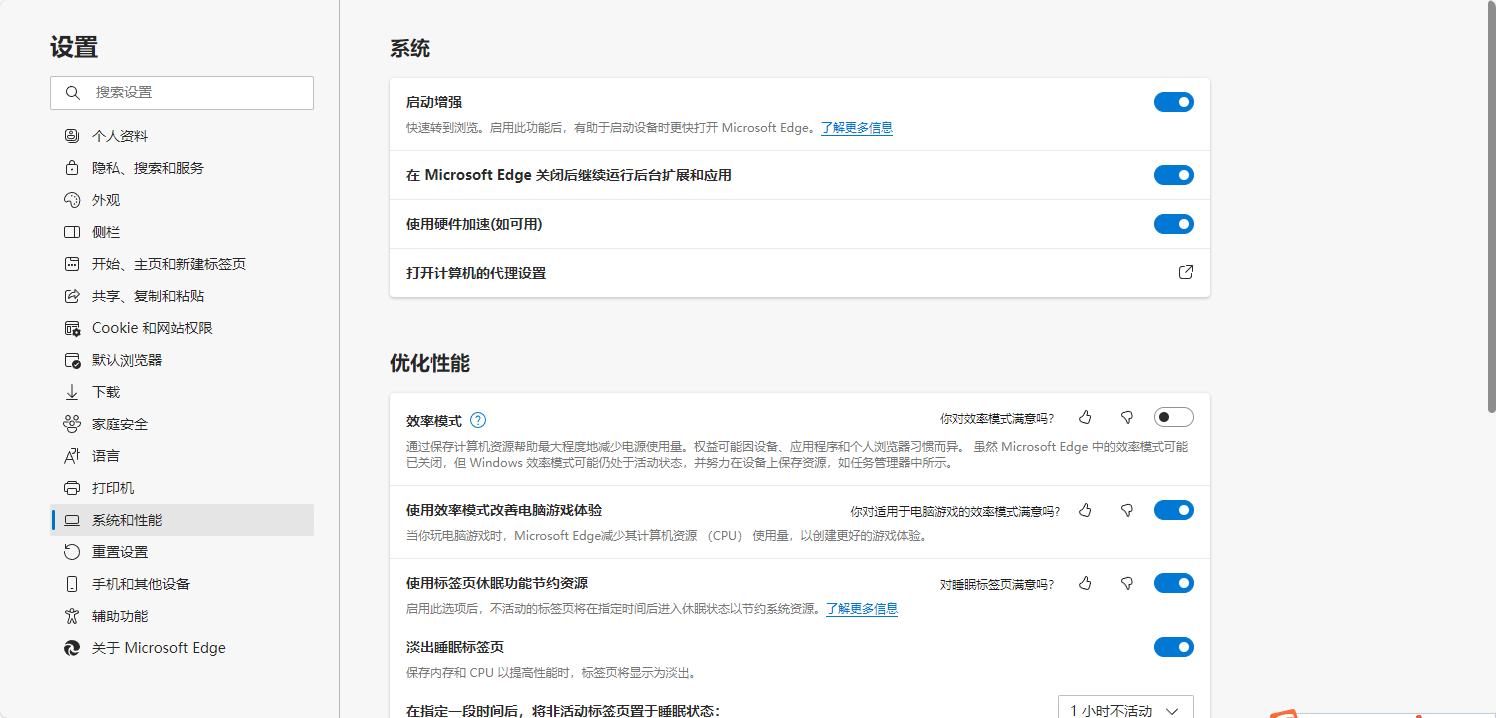The width and height of the screenshot is (1496, 718).
Task: Select the 打印机 printer icon
Action: click(69, 487)
